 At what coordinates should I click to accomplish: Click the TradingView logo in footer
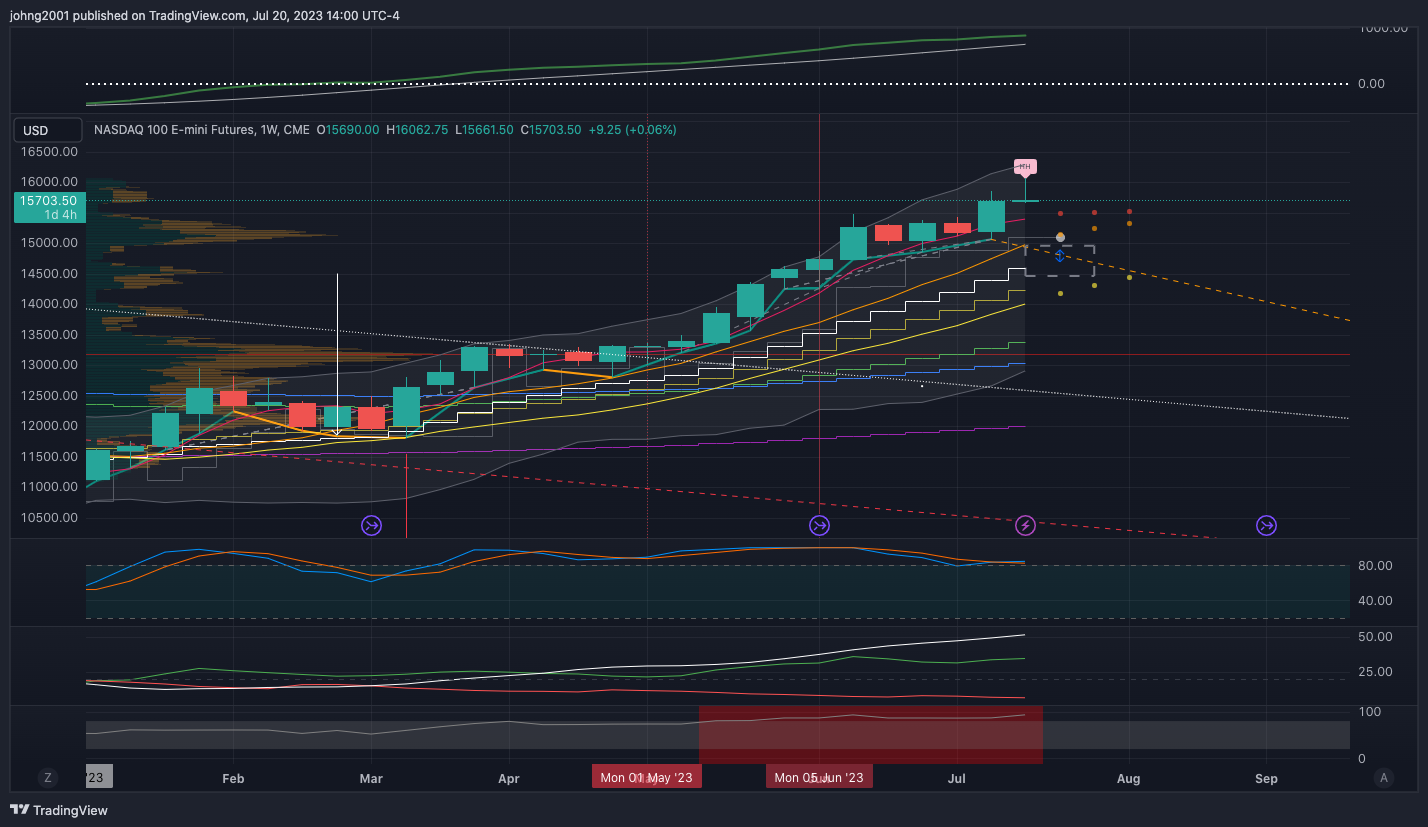[59, 810]
